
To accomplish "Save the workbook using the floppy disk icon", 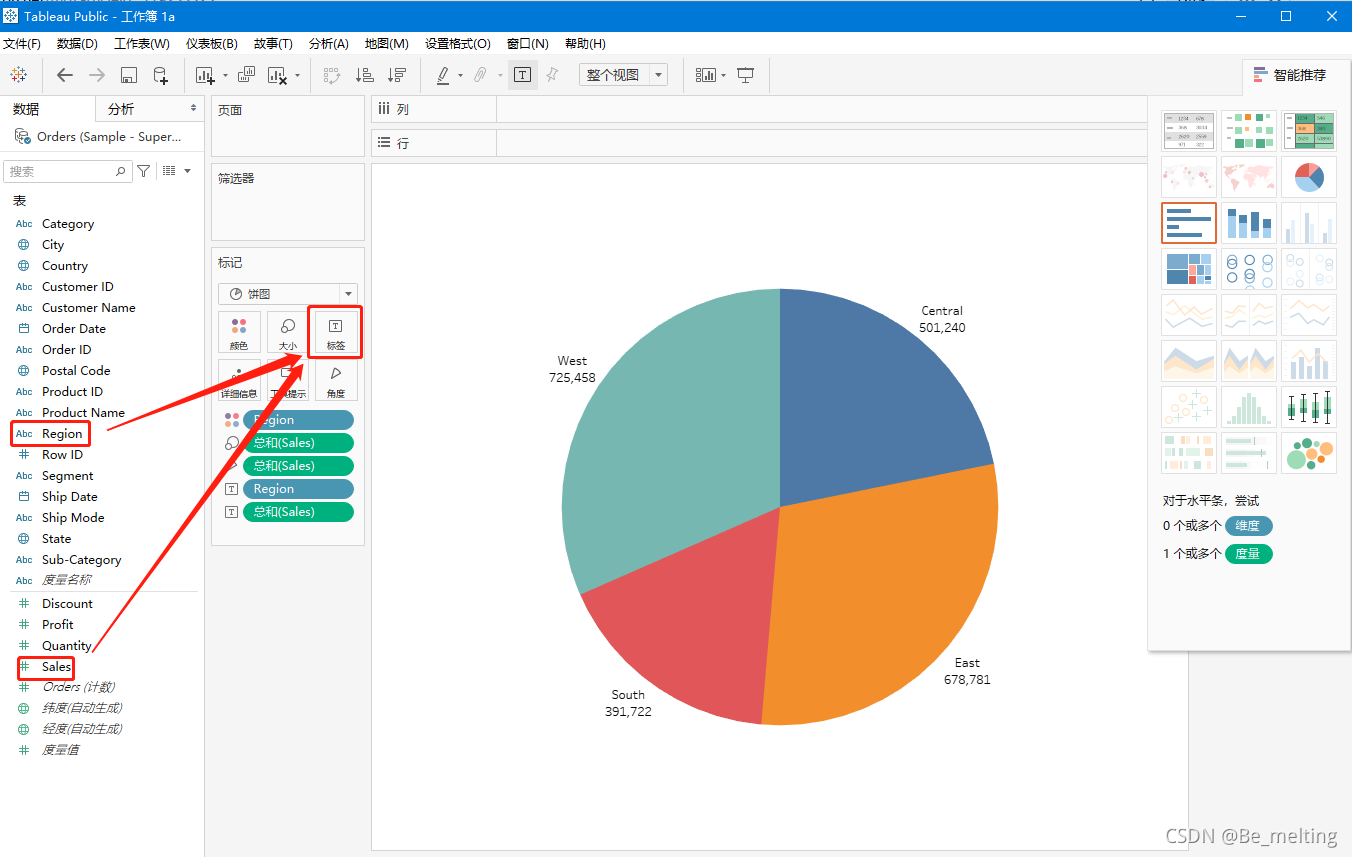I will click(128, 75).
